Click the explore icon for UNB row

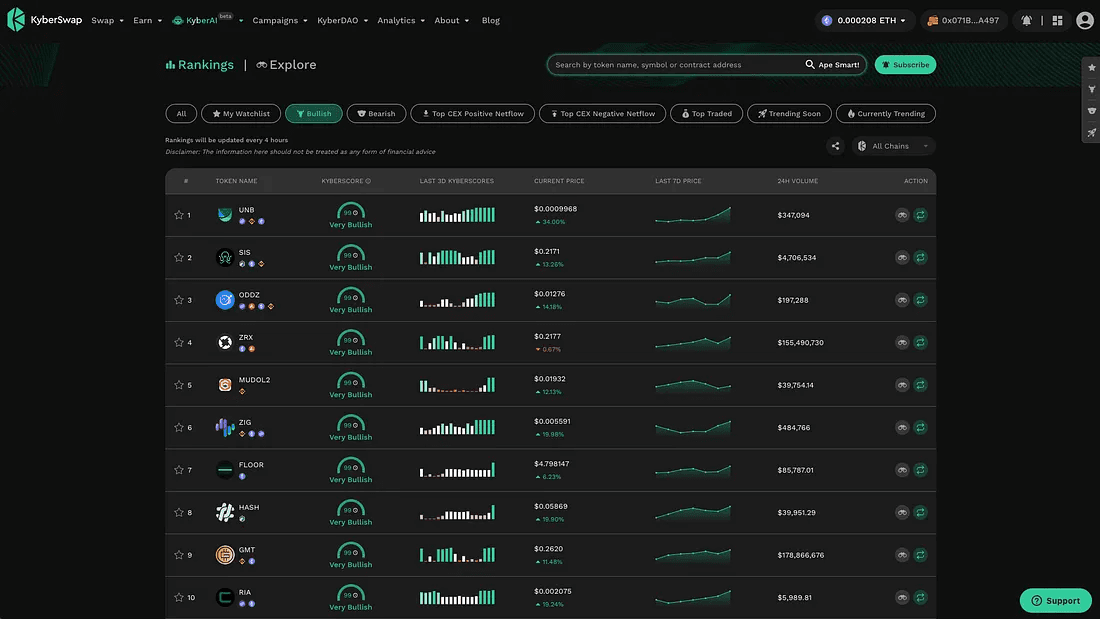click(902, 215)
